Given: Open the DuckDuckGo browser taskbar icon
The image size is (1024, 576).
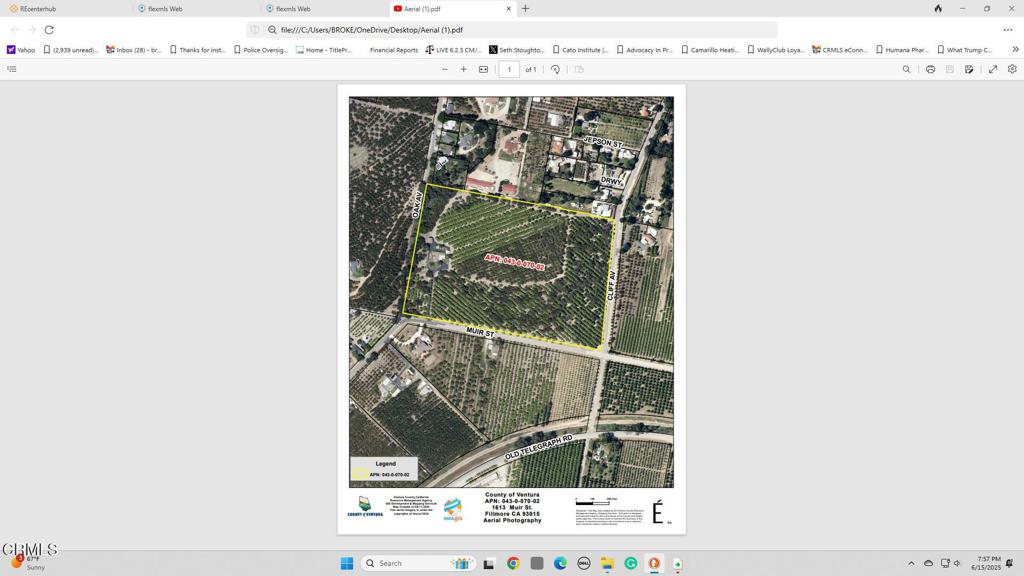Looking at the screenshot, I should pyautogui.click(x=654, y=563).
